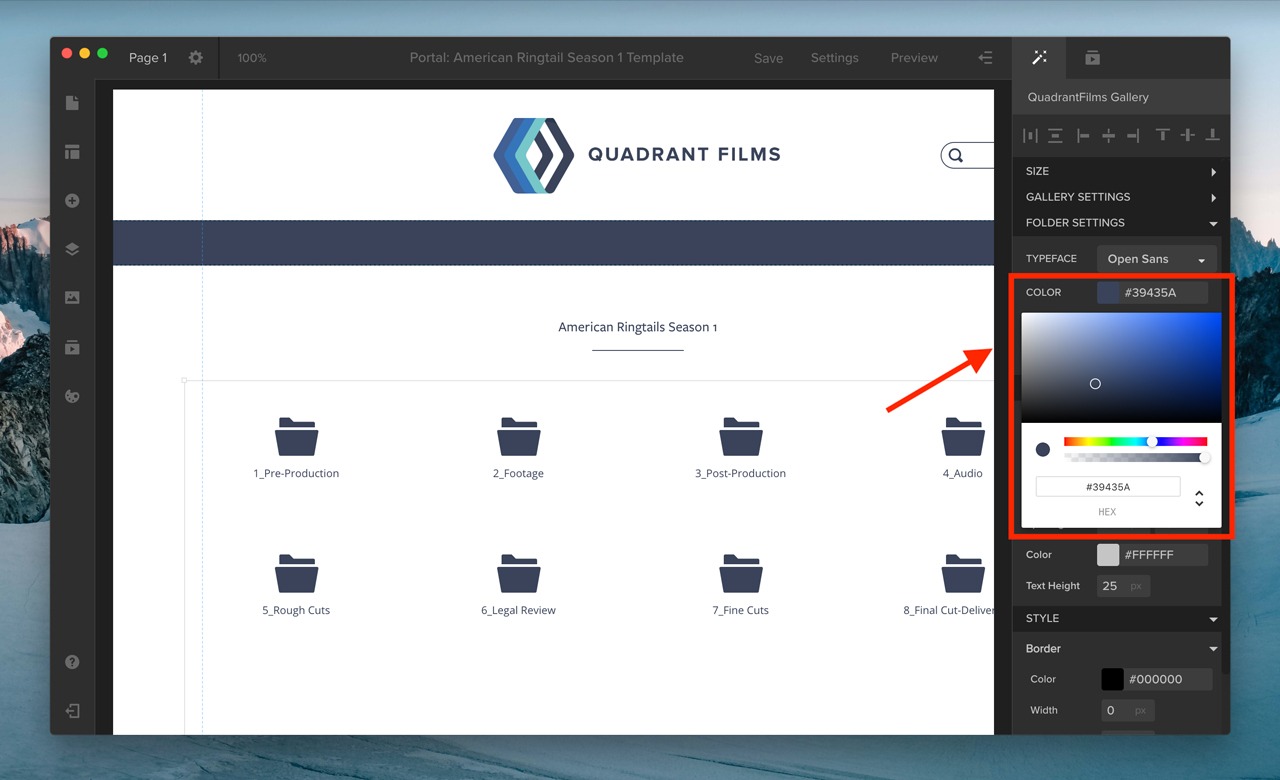The height and width of the screenshot is (780, 1280).
Task: Collapse the FOLDER SETTINGS section
Action: click(x=1121, y=223)
